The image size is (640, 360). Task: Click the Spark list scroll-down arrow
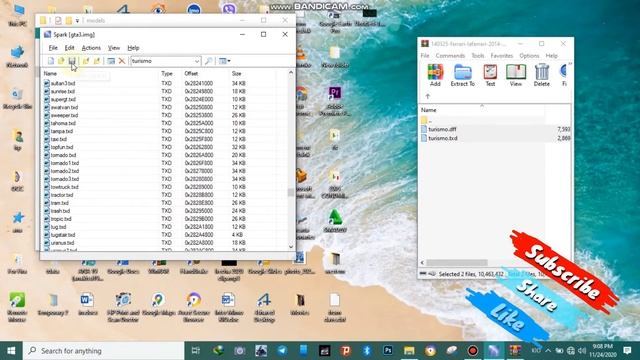tap(291, 247)
